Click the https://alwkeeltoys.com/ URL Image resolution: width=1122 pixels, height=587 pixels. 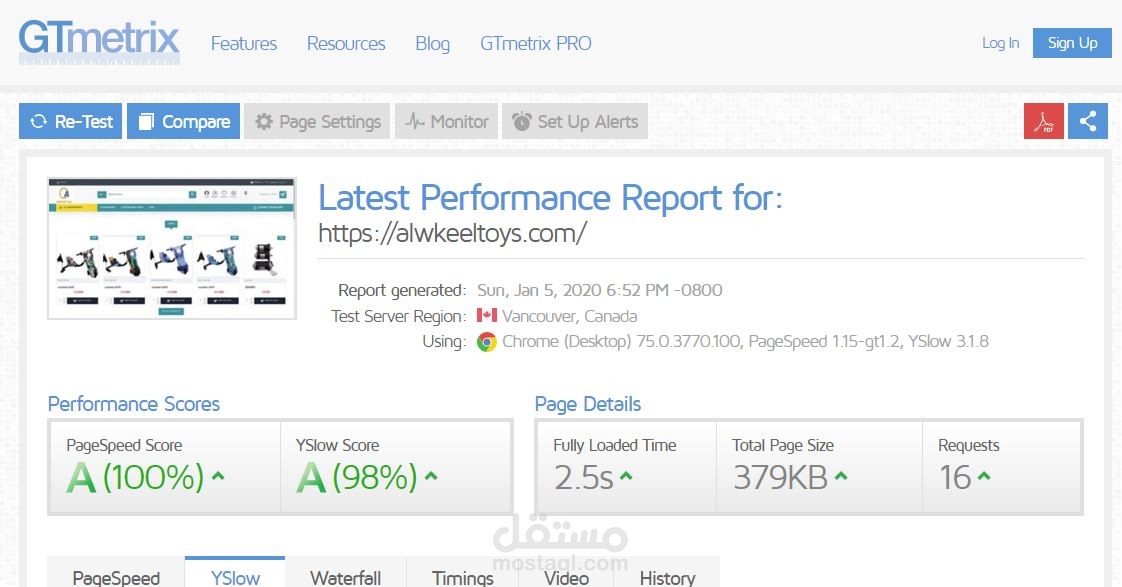tap(452, 233)
